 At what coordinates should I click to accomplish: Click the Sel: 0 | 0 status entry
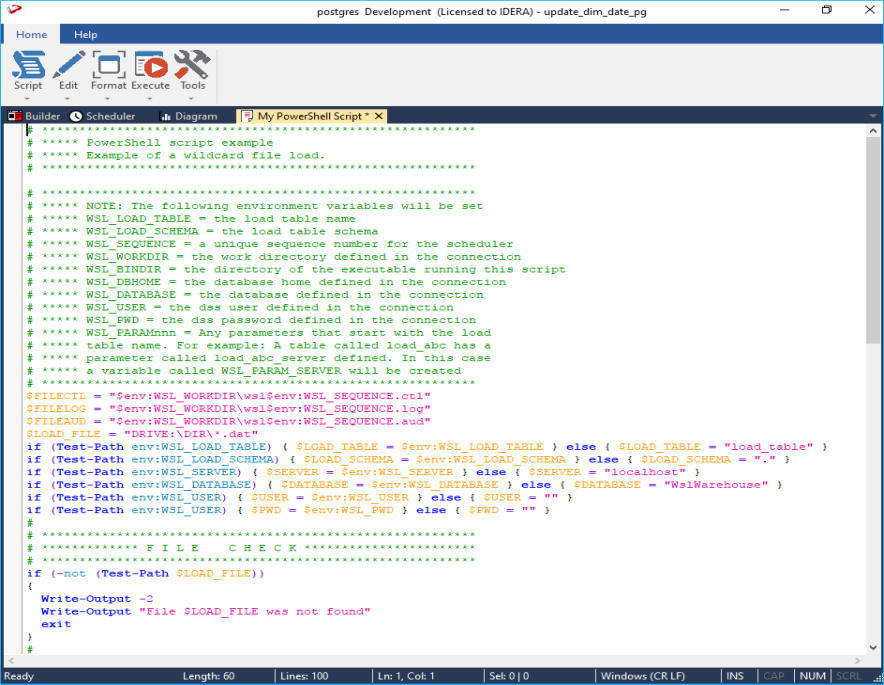tap(509, 676)
